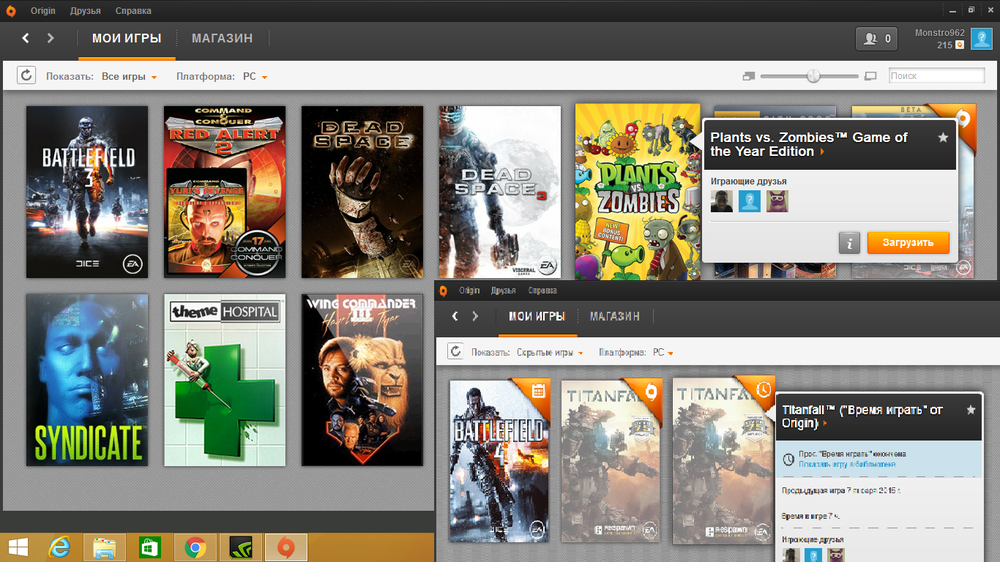This screenshot has height=562, width=1000.
Task: Favorite Titanfall with the star icon
Action: 971,410
